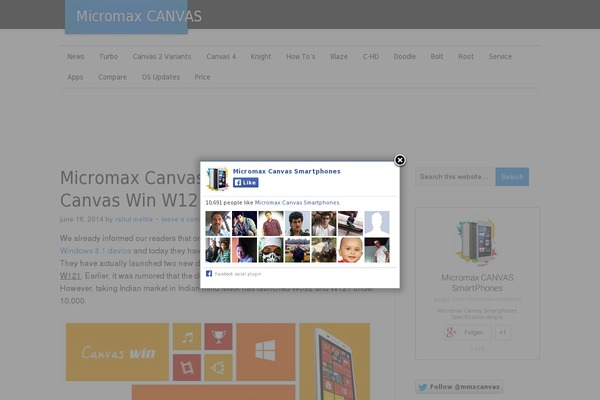
Task: Click the Facebook social plugin icon
Action: (x=209, y=274)
